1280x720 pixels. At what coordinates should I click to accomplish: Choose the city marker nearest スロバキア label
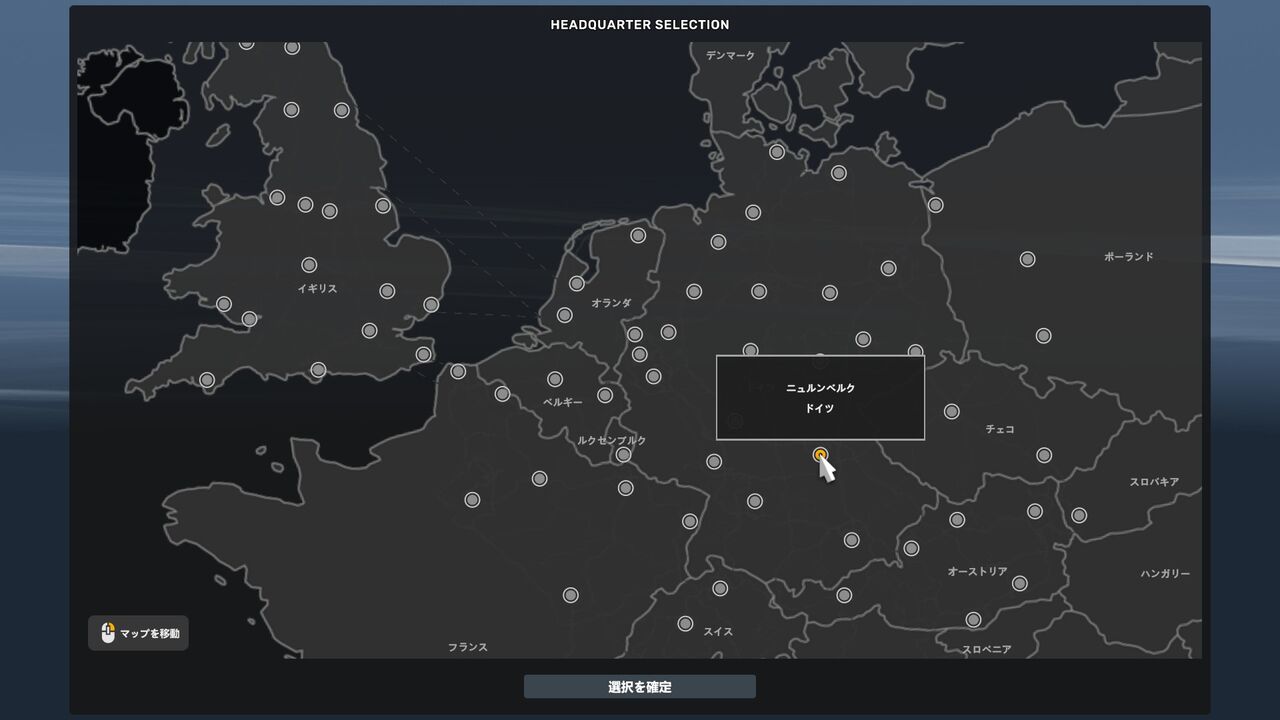click(1079, 515)
